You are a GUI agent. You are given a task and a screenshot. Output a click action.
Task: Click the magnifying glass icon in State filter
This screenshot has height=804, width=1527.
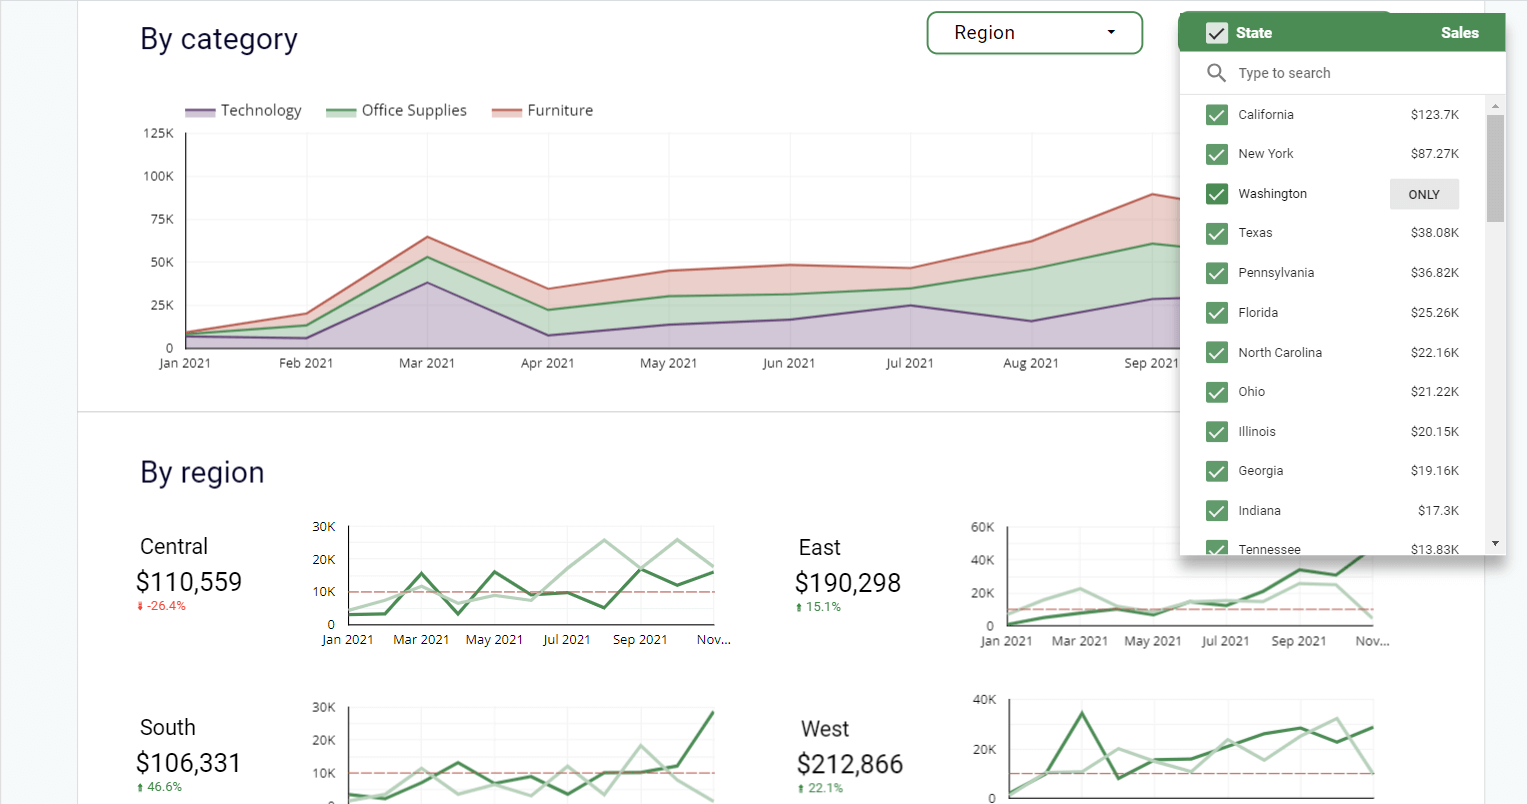pos(1216,72)
